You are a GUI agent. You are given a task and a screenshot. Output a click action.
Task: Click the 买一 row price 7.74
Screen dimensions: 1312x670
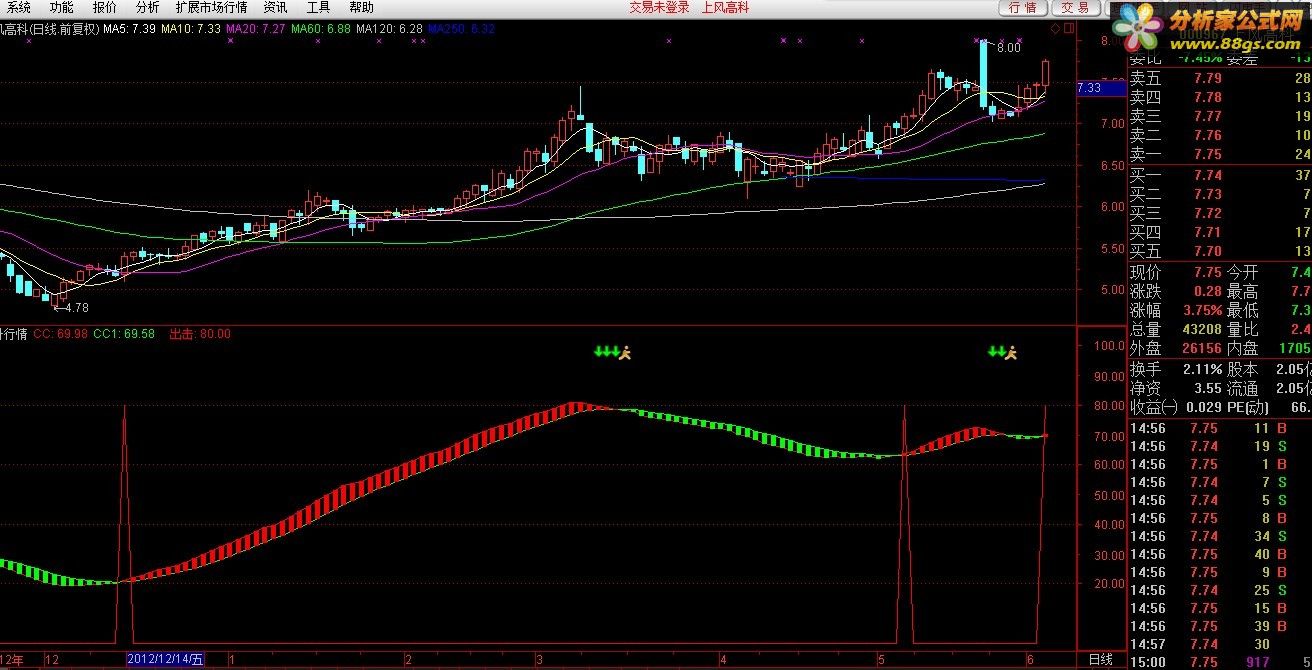(x=1207, y=175)
